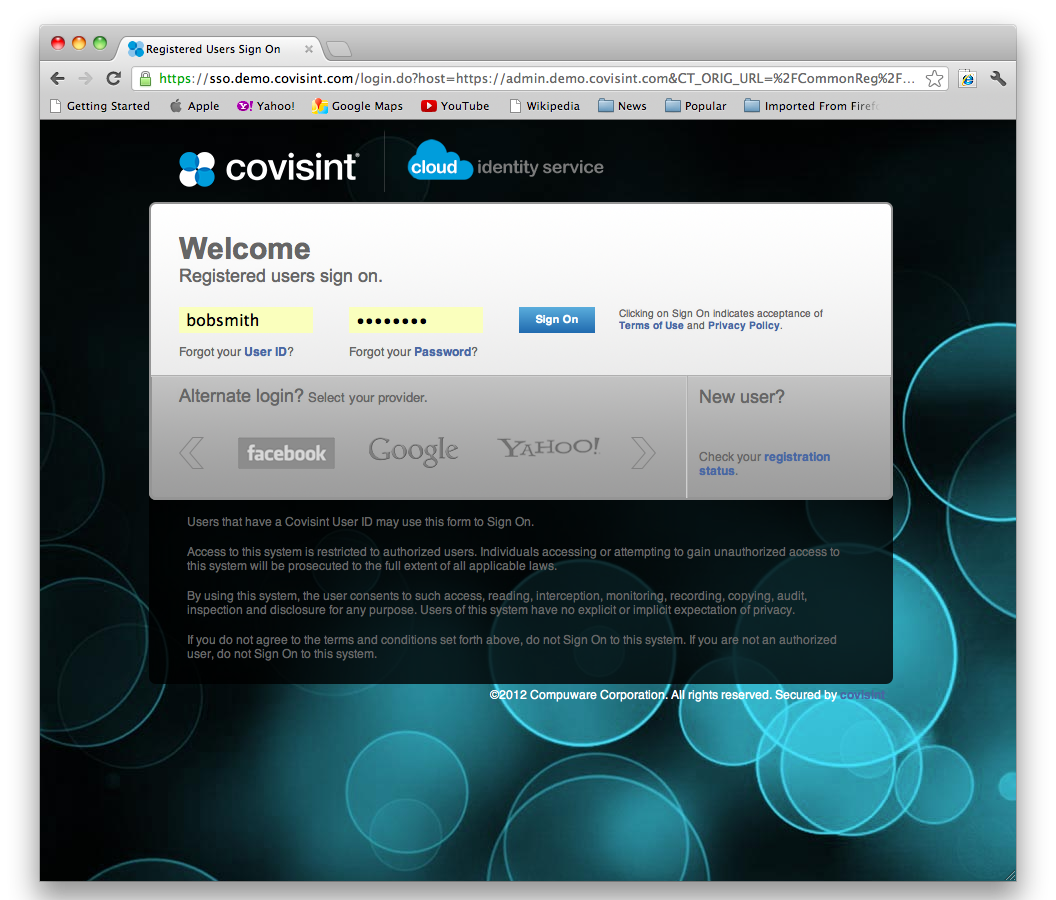Click the browser forward arrow

point(86,79)
